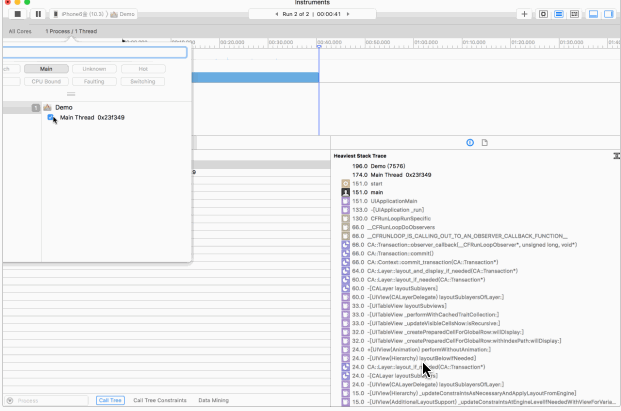621x411 pixels.
Task: Toggle the bottom detail pane icon
Action: pos(593,14)
